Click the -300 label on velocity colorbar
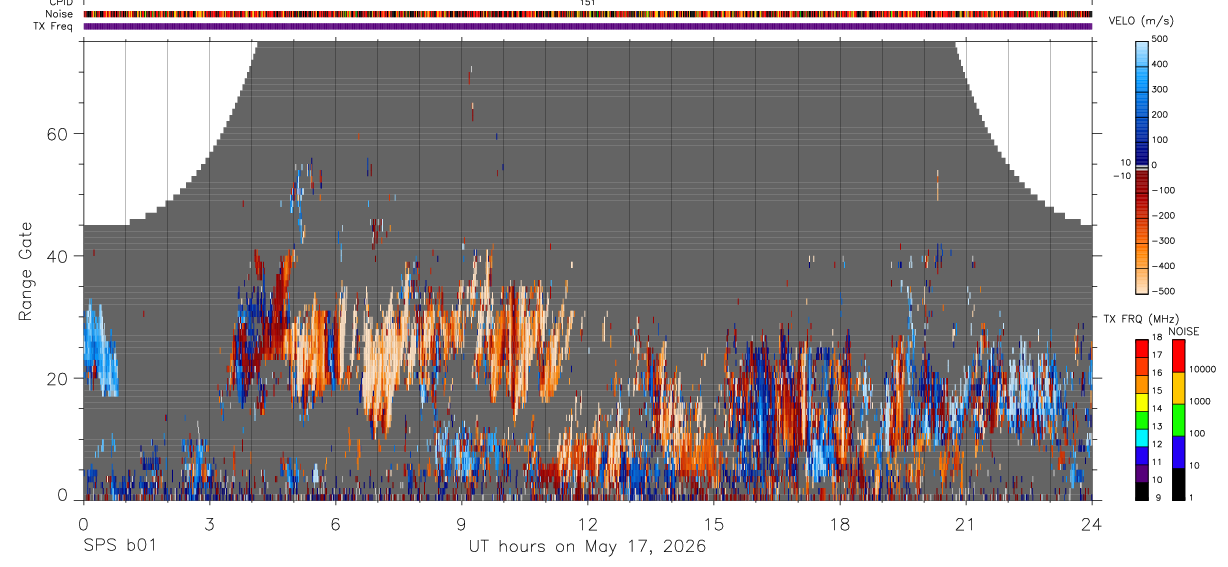The image size is (1228, 567). [1165, 241]
